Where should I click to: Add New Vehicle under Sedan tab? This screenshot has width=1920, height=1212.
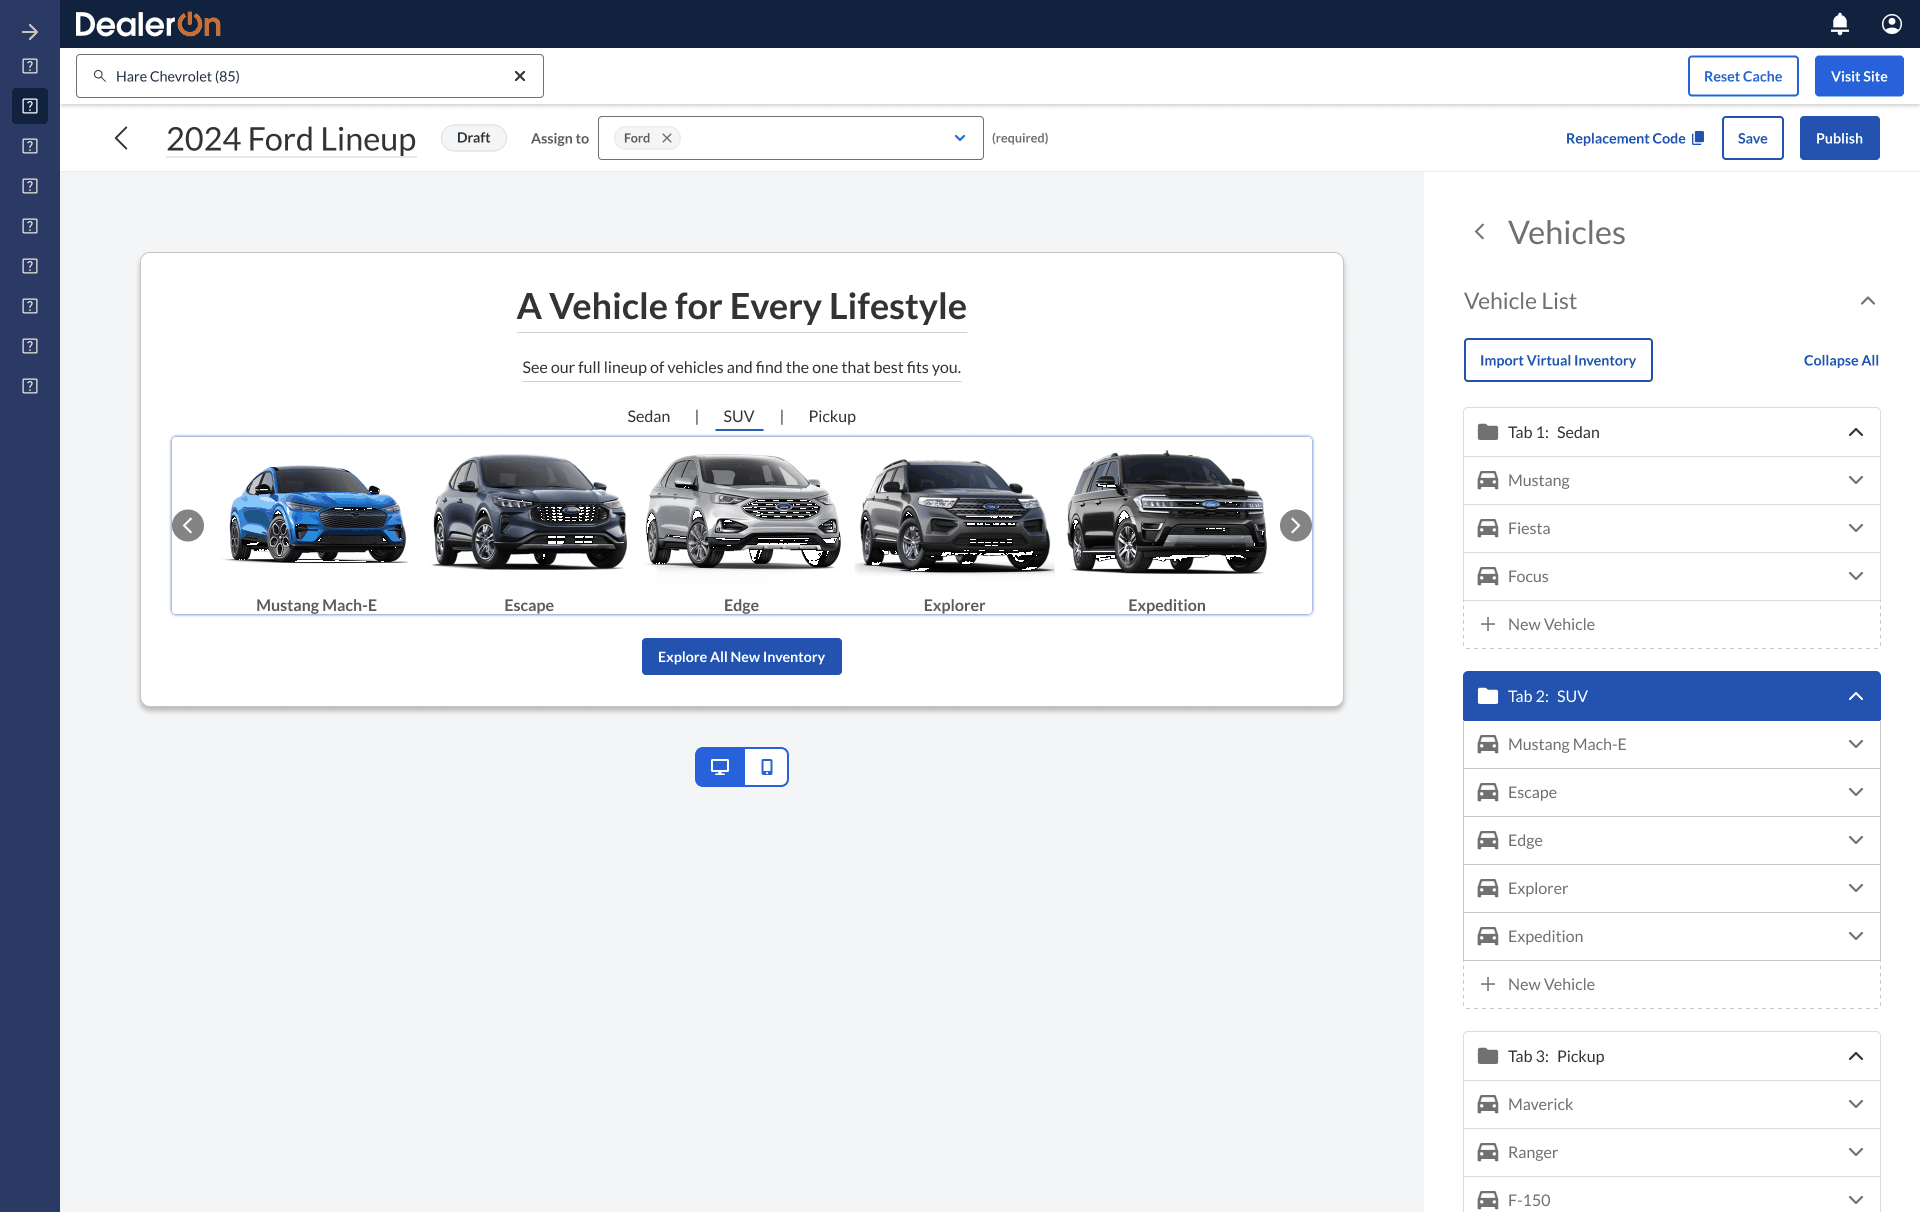[x=1672, y=624]
